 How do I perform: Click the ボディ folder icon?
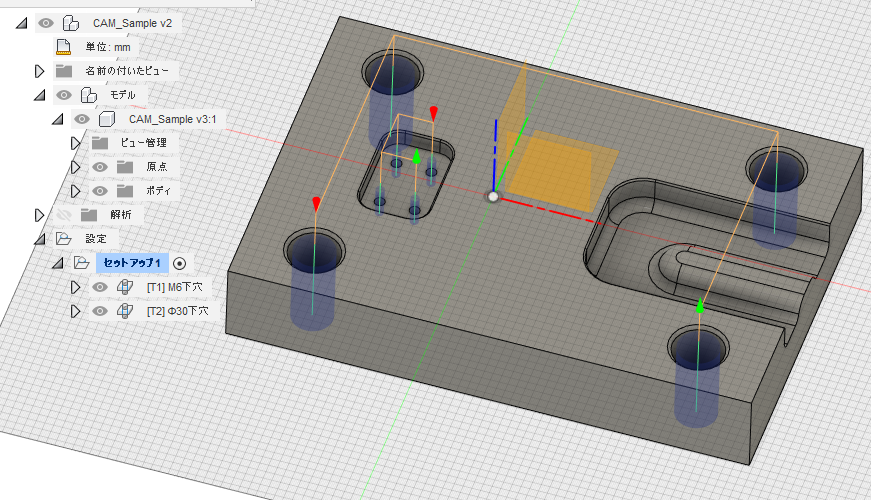125,191
